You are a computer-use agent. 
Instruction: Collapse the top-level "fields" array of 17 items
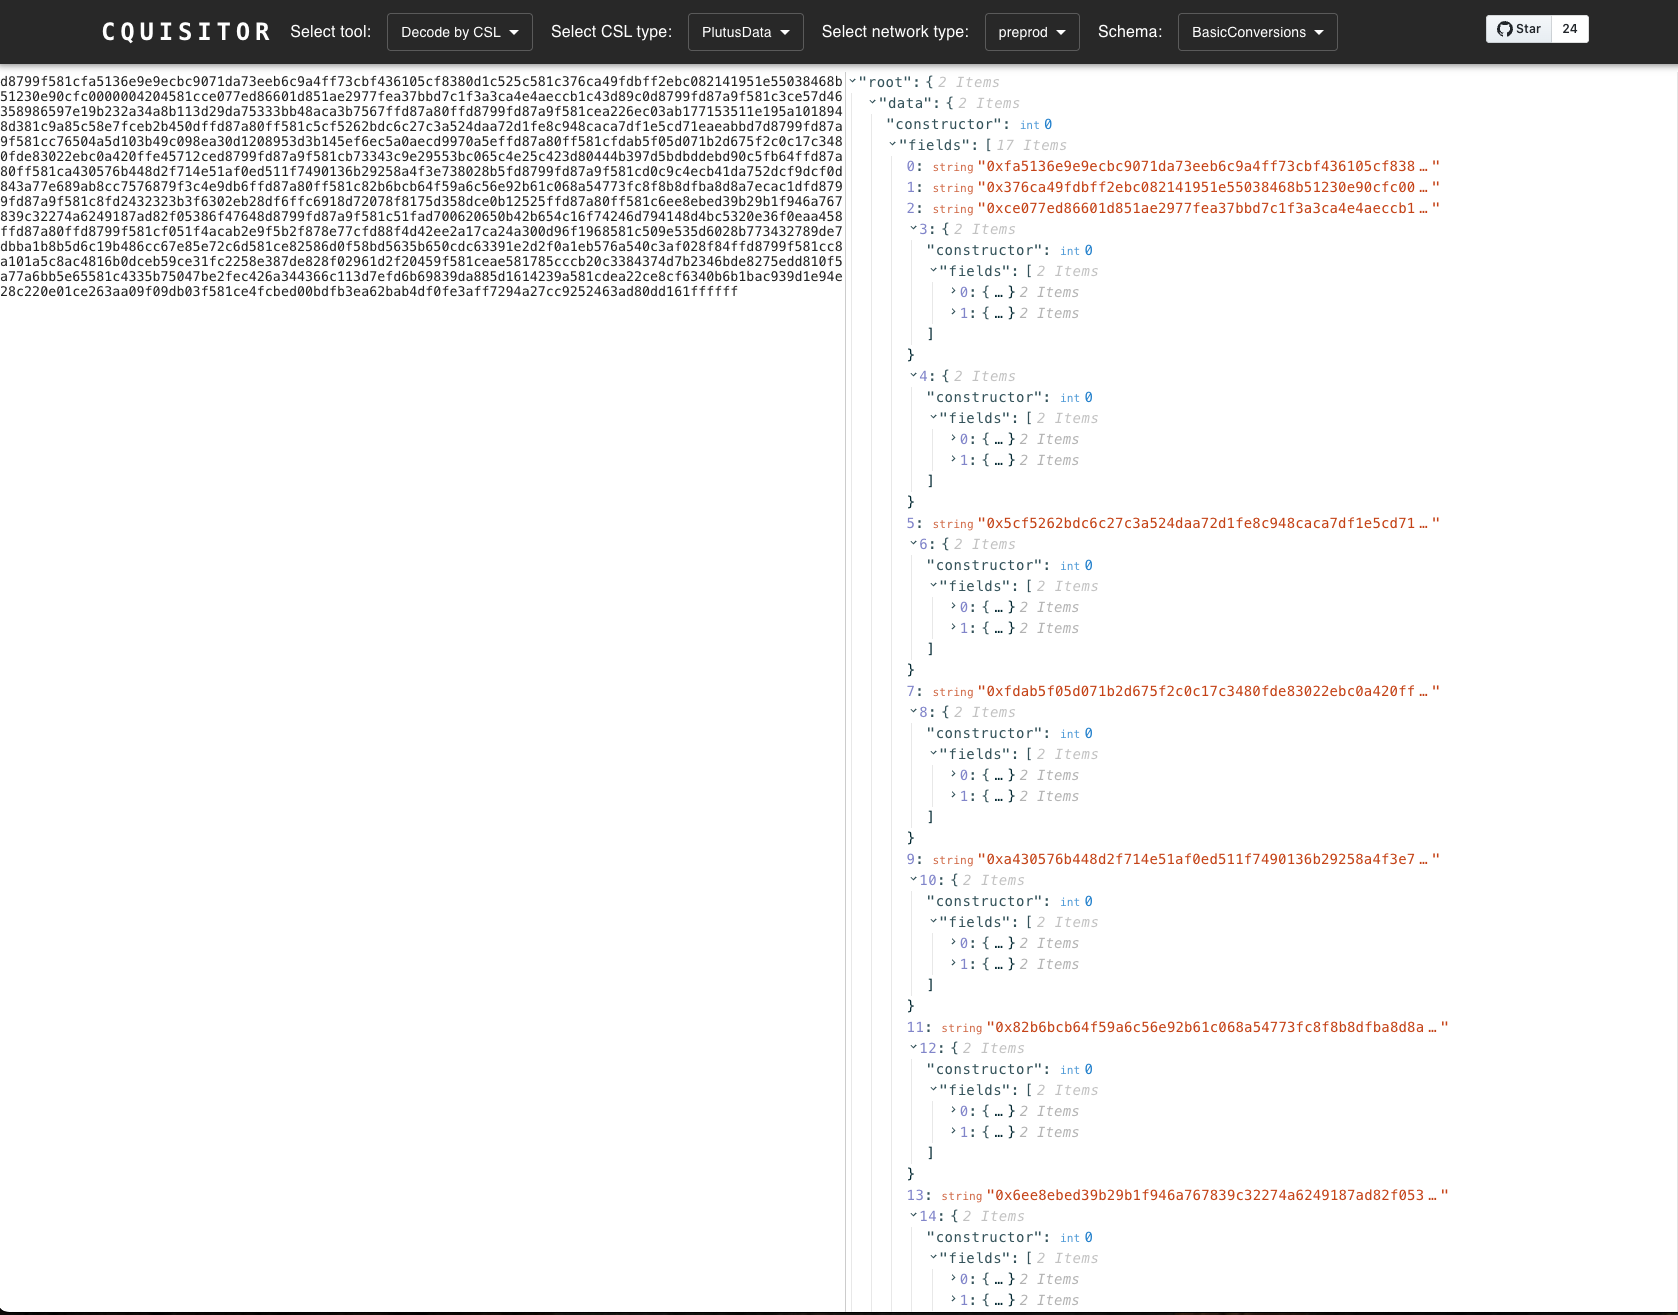tap(893, 145)
